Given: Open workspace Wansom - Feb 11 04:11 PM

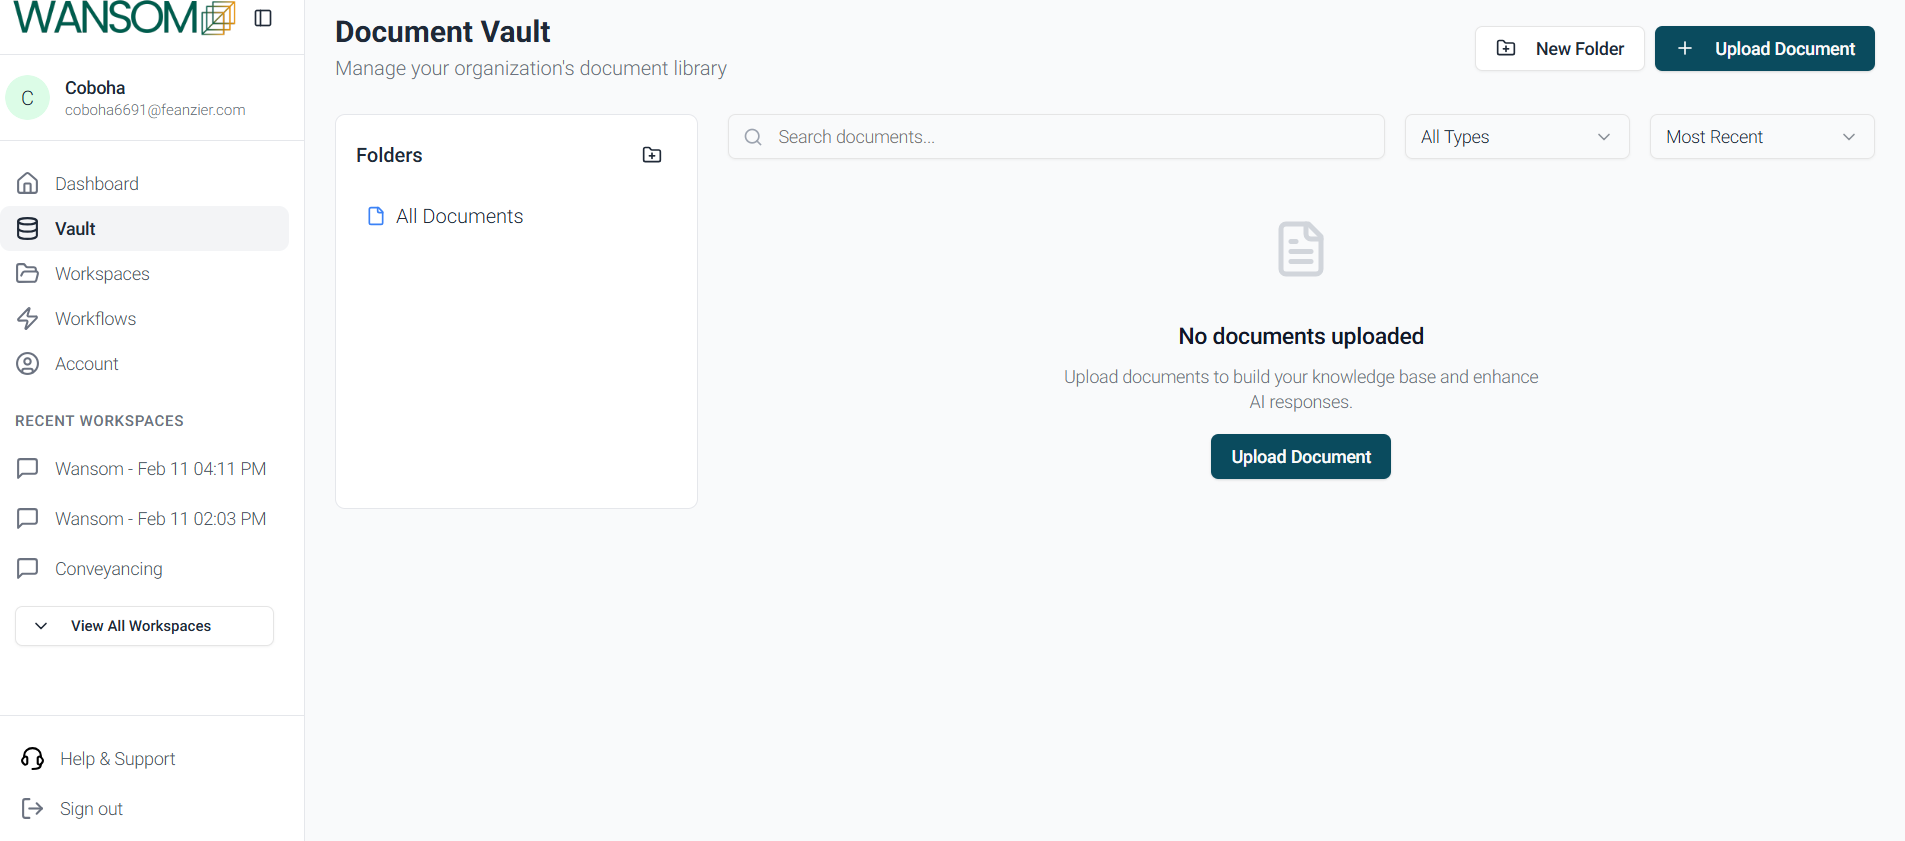Looking at the screenshot, I should click(145, 469).
